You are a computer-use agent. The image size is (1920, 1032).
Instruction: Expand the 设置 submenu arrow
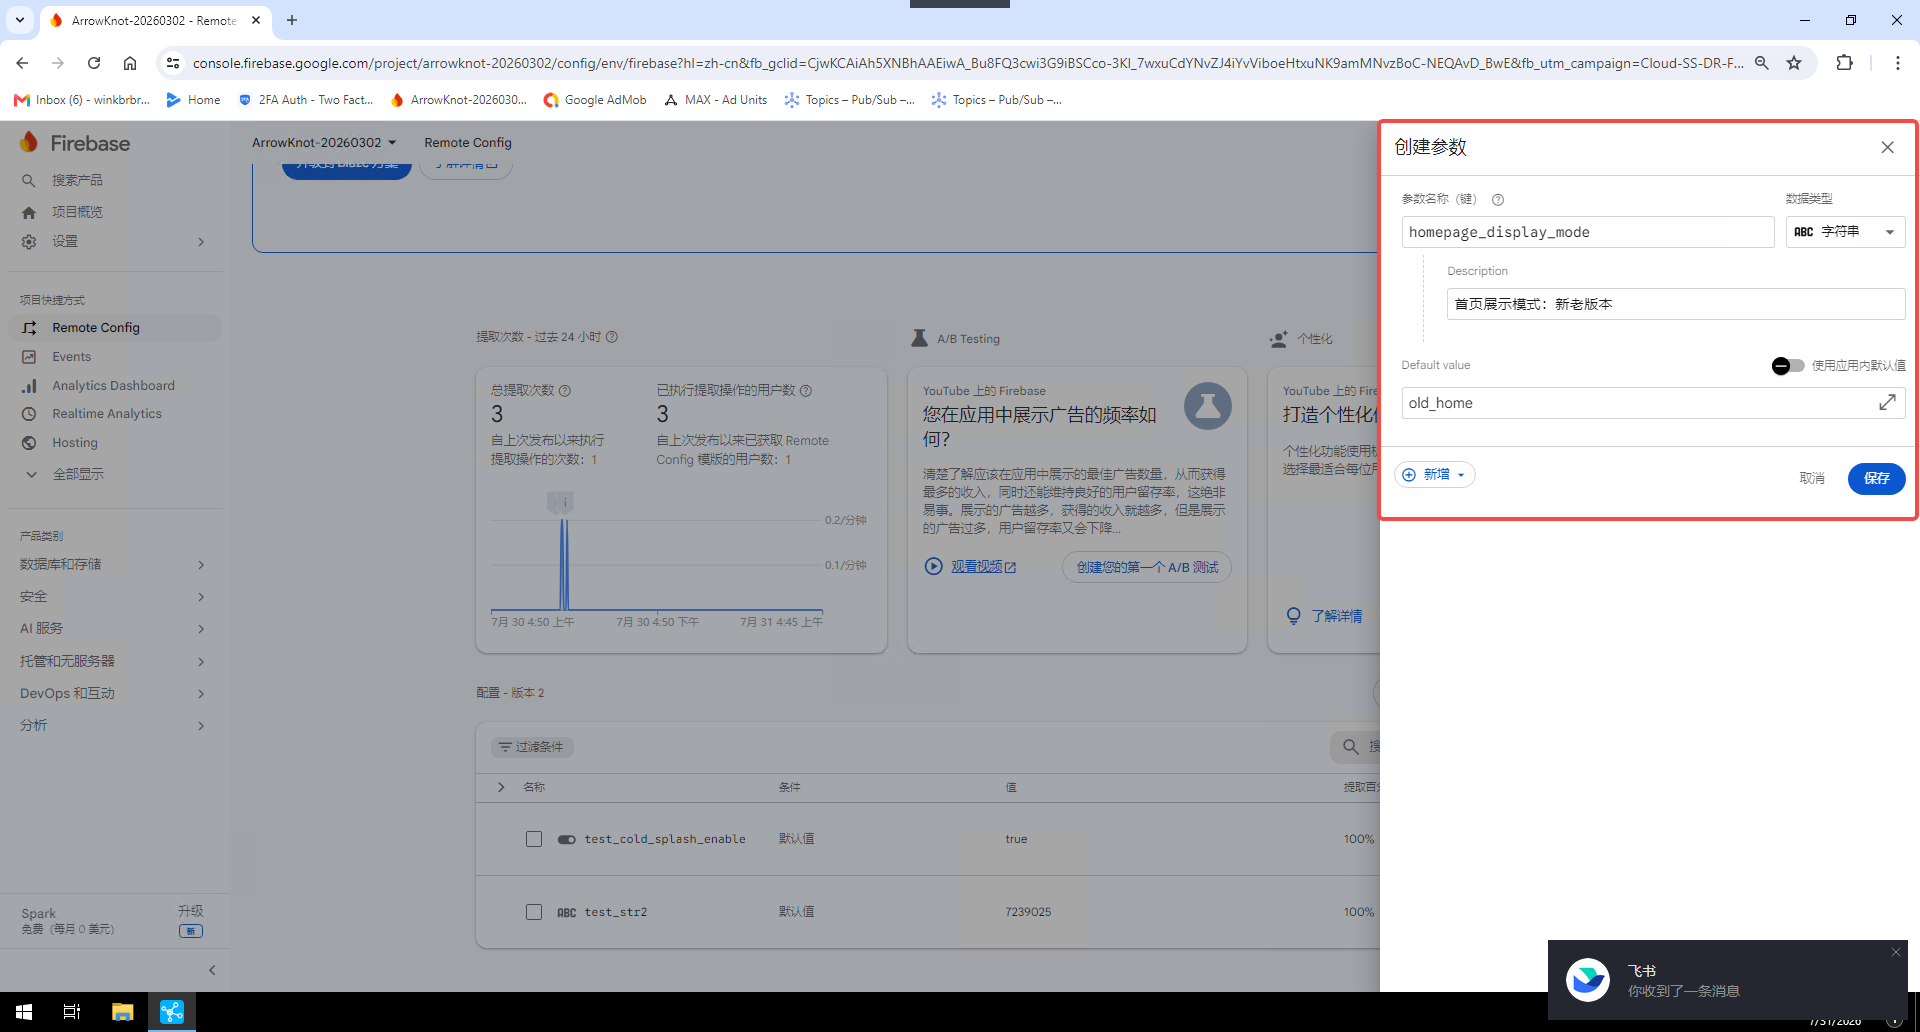201,242
